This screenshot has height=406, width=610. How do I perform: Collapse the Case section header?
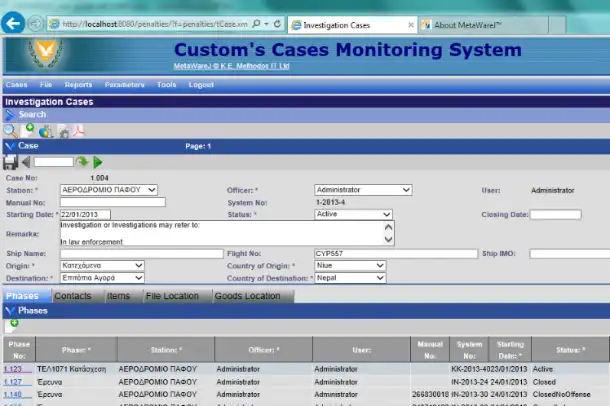coord(10,146)
